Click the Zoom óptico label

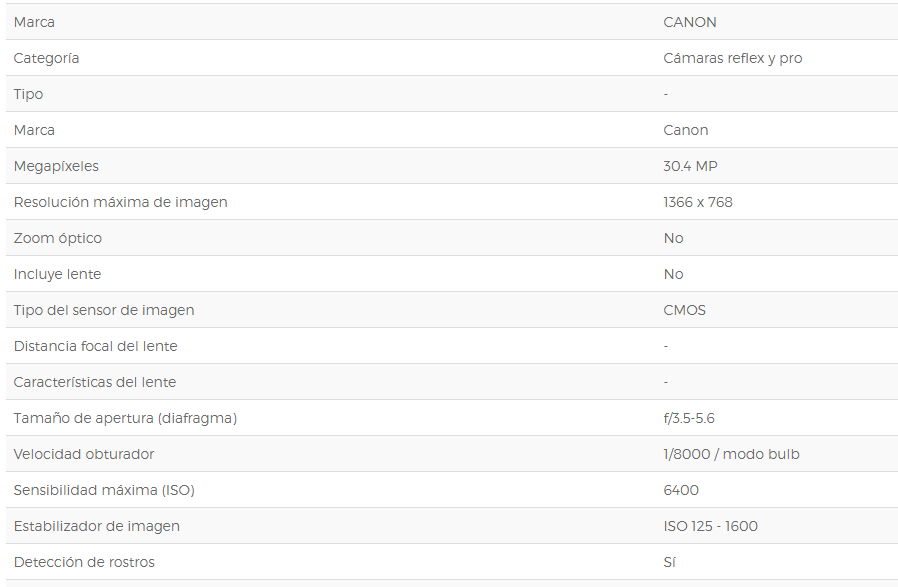coord(58,239)
